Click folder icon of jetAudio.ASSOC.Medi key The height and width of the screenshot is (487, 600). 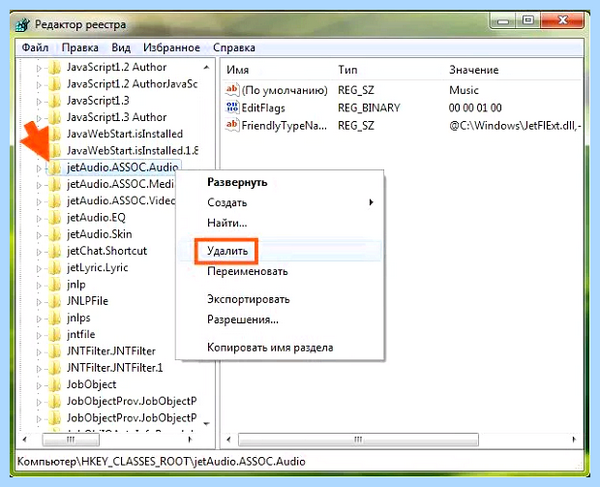pos(55,184)
